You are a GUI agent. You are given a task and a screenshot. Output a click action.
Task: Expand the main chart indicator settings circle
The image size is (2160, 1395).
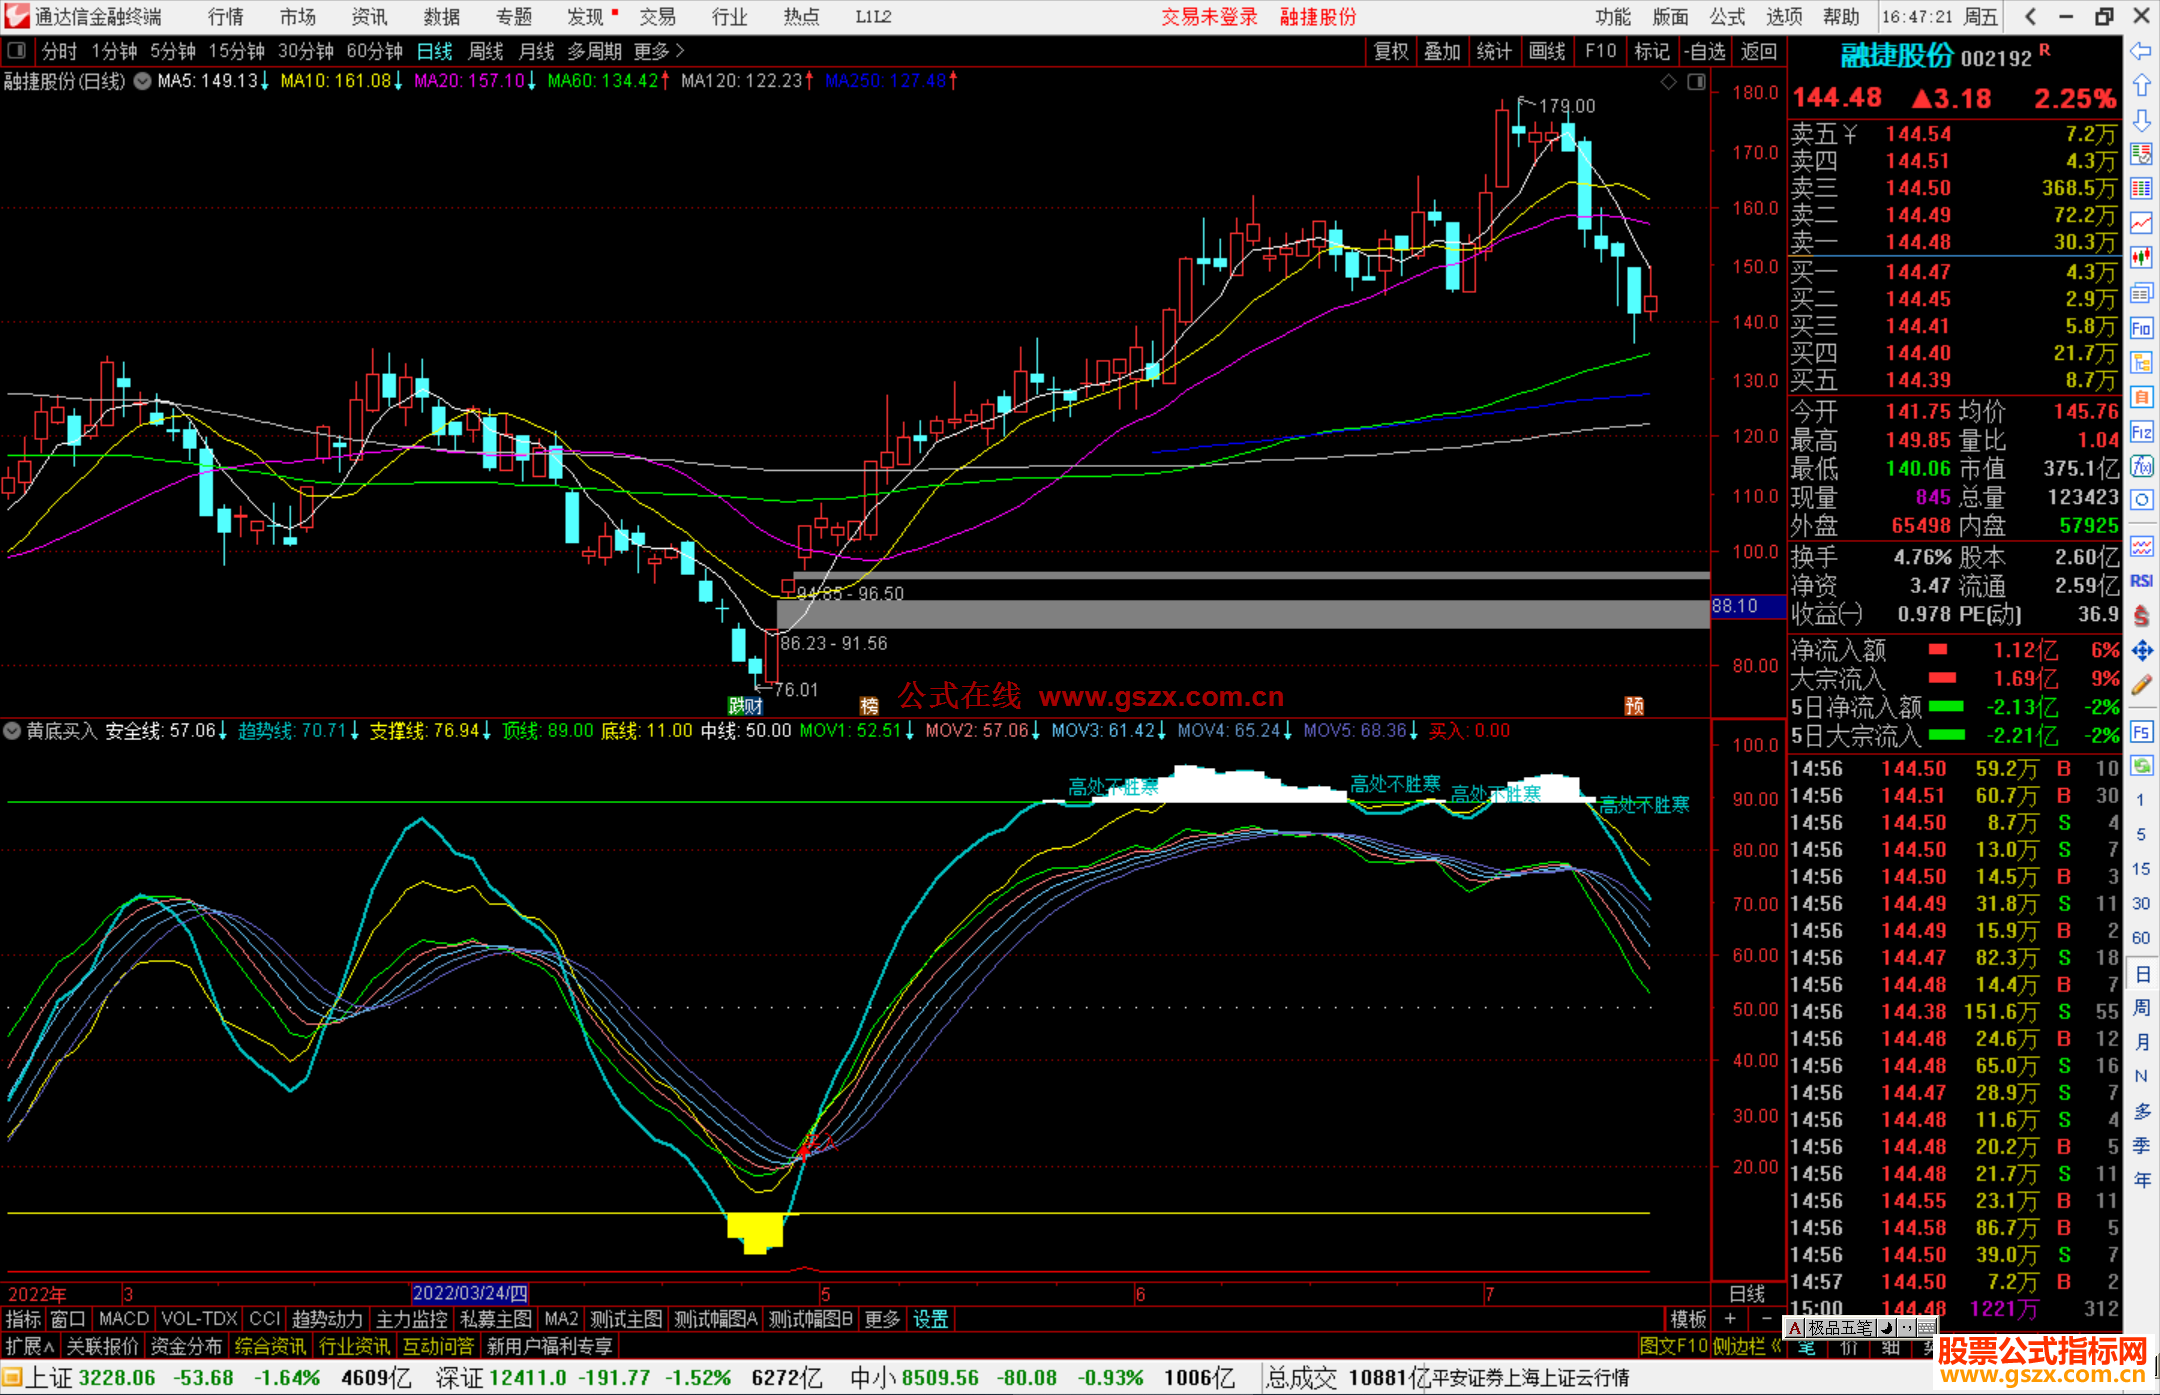pyautogui.click(x=142, y=81)
